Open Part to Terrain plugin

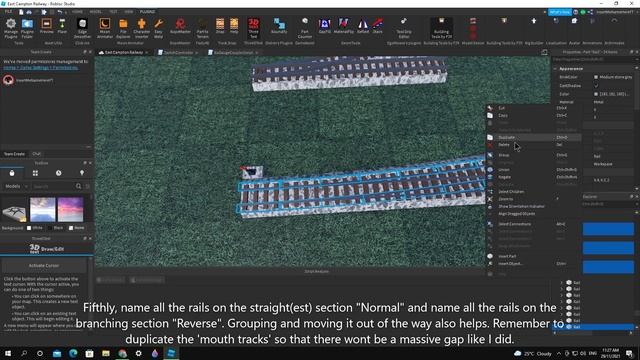(x=202, y=27)
